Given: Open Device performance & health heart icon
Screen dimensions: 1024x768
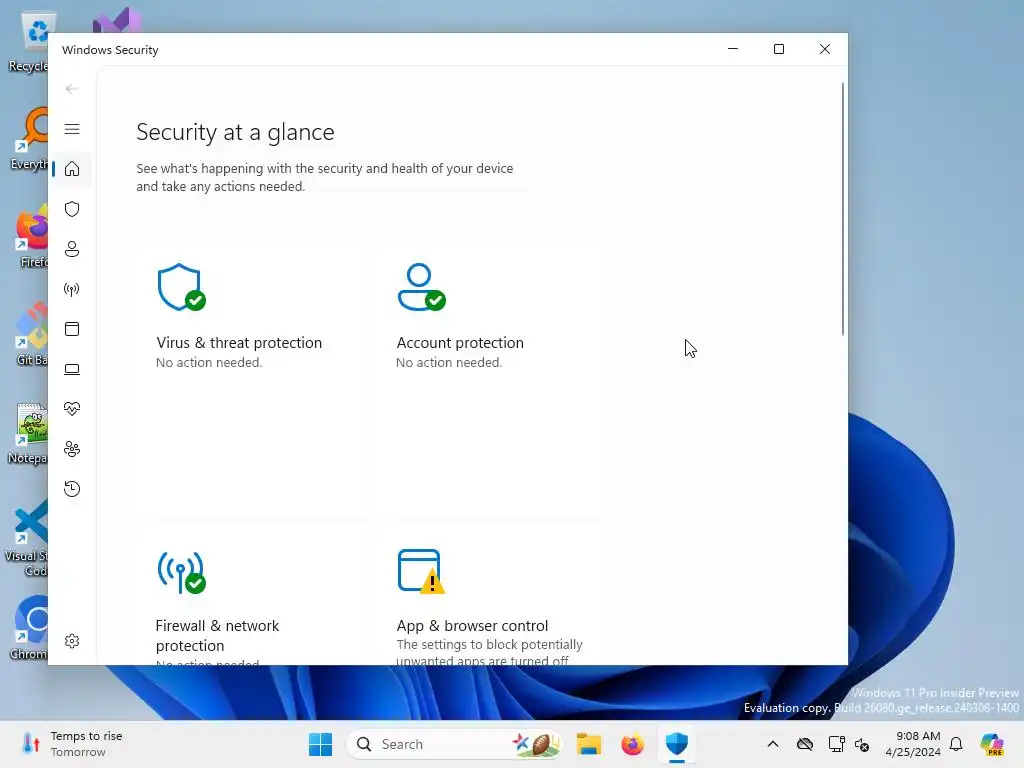Looking at the screenshot, I should (72, 409).
